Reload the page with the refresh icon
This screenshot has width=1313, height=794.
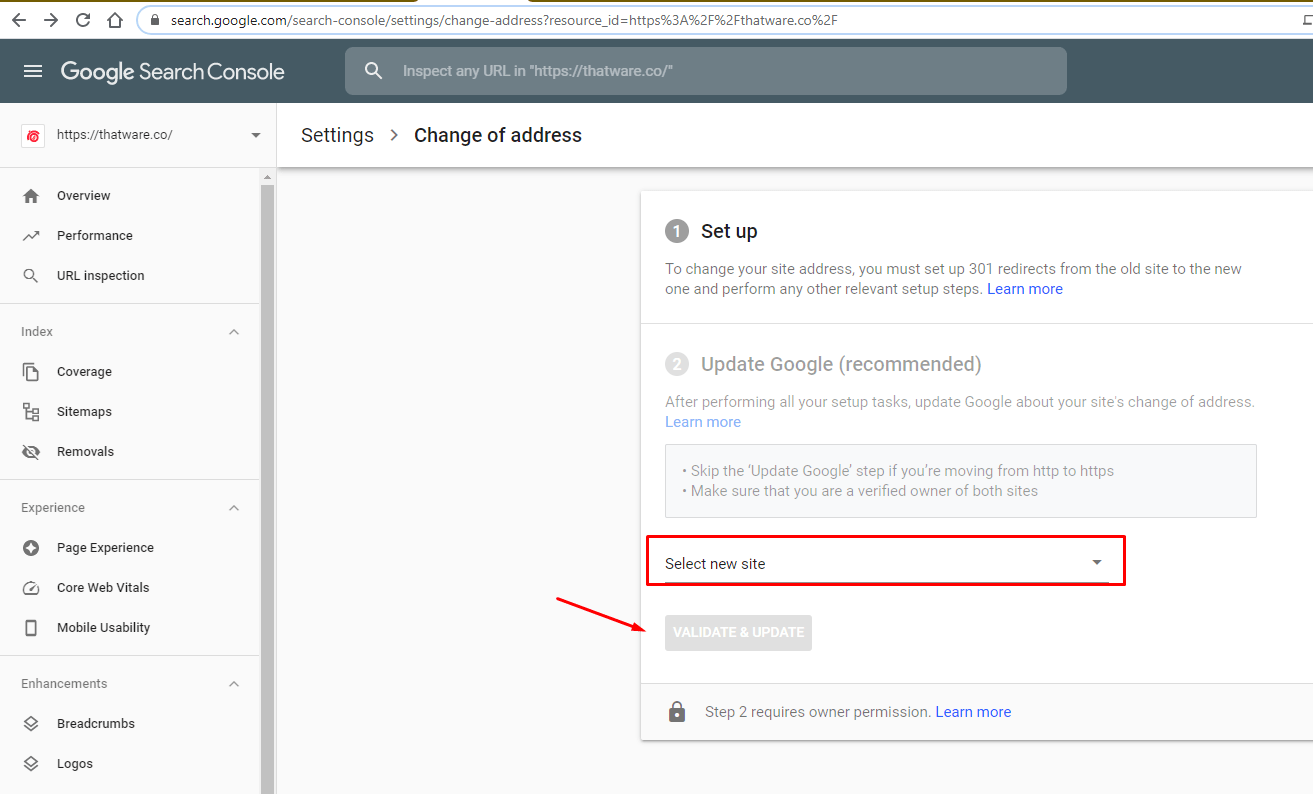click(83, 20)
